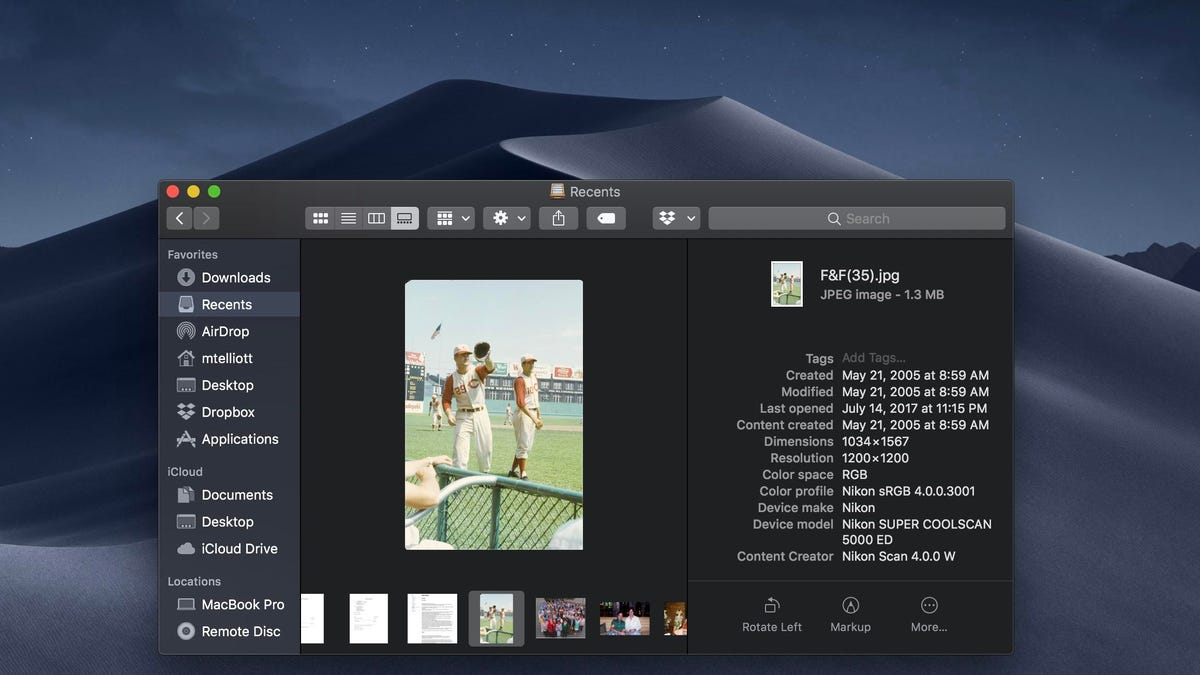Open the group-by arrangement dropdown
The image size is (1200, 675).
coord(450,218)
